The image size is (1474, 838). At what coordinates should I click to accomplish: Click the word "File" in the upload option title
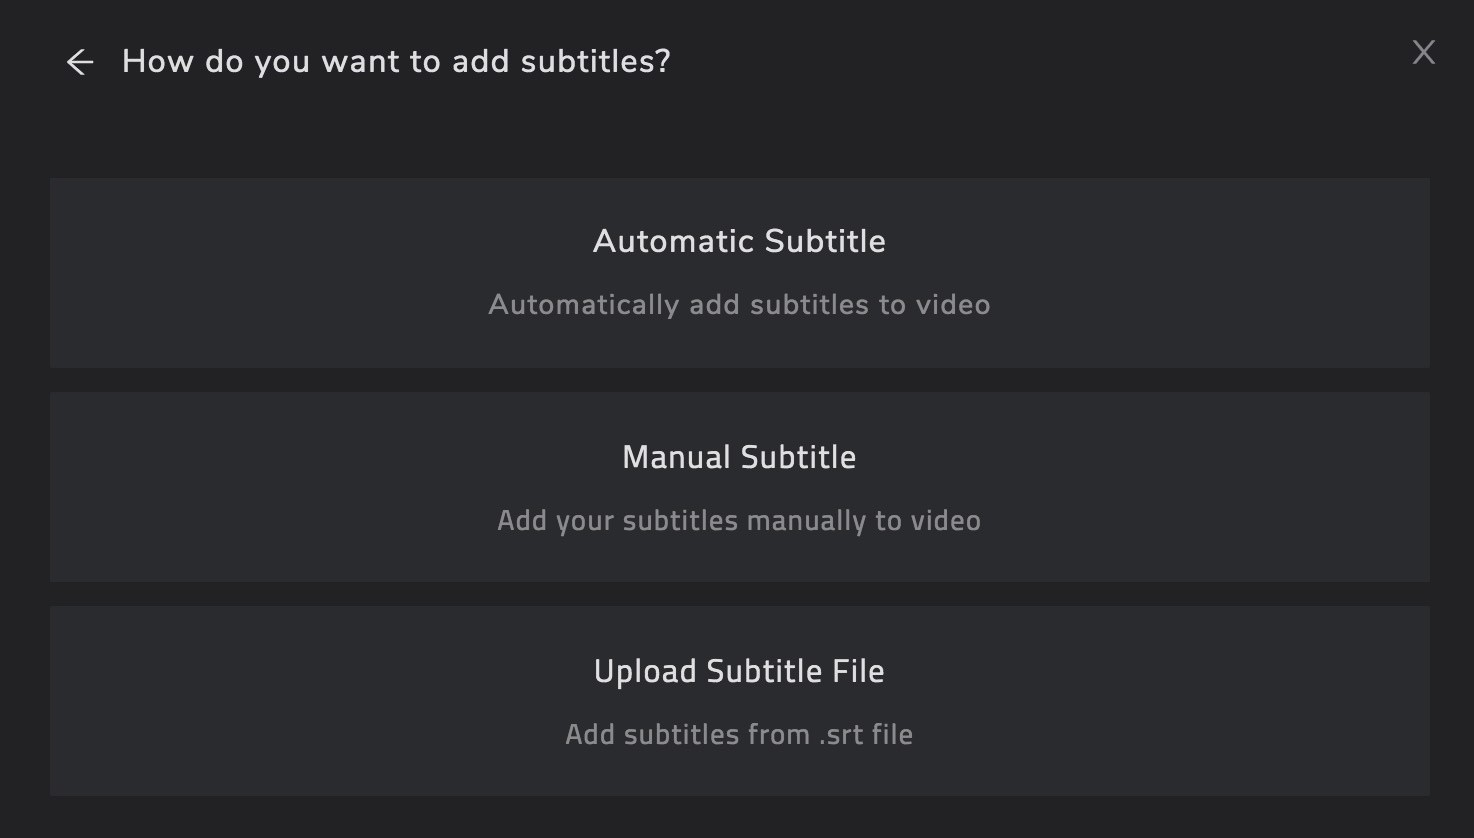pyautogui.click(x=858, y=671)
